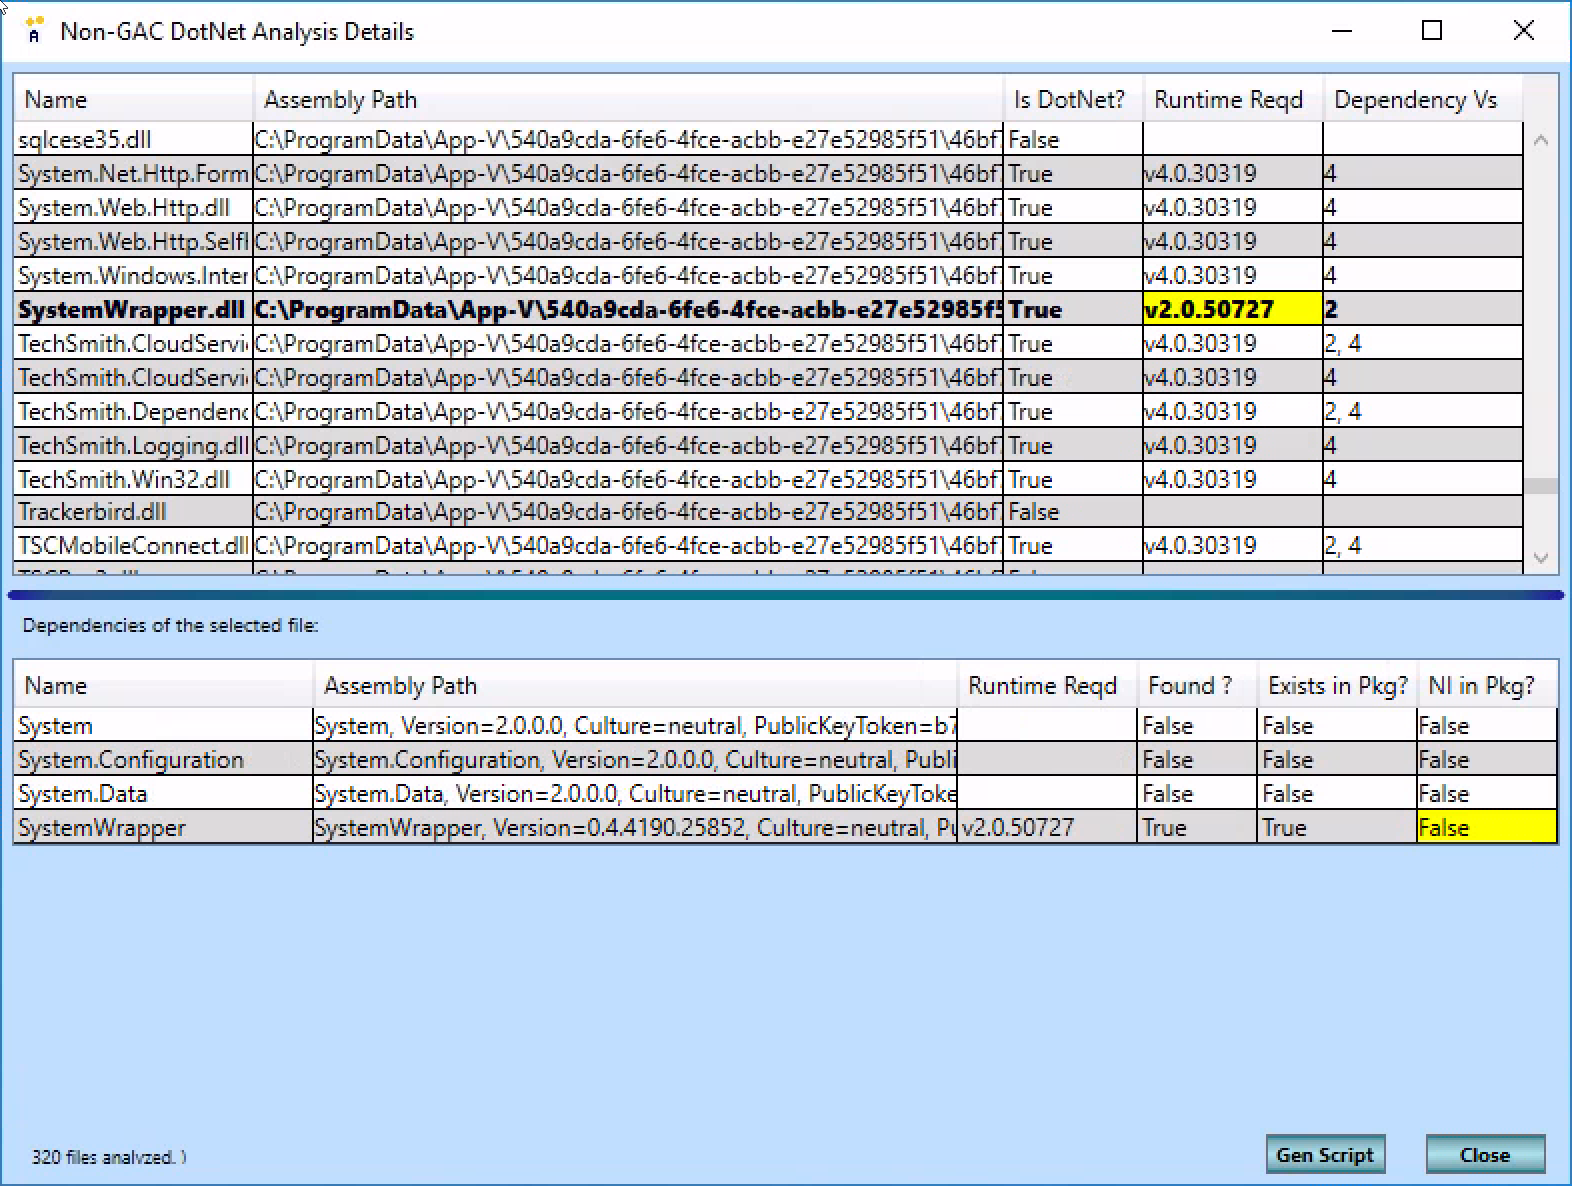Click the 320 files analyzed status text

[108, 1157]
